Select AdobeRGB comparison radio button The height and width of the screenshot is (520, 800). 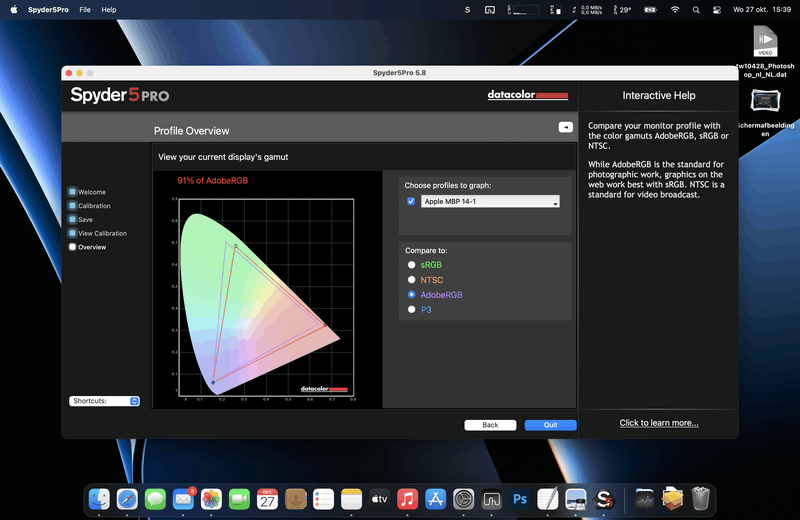pyautogui.click(x=411, y=294)
